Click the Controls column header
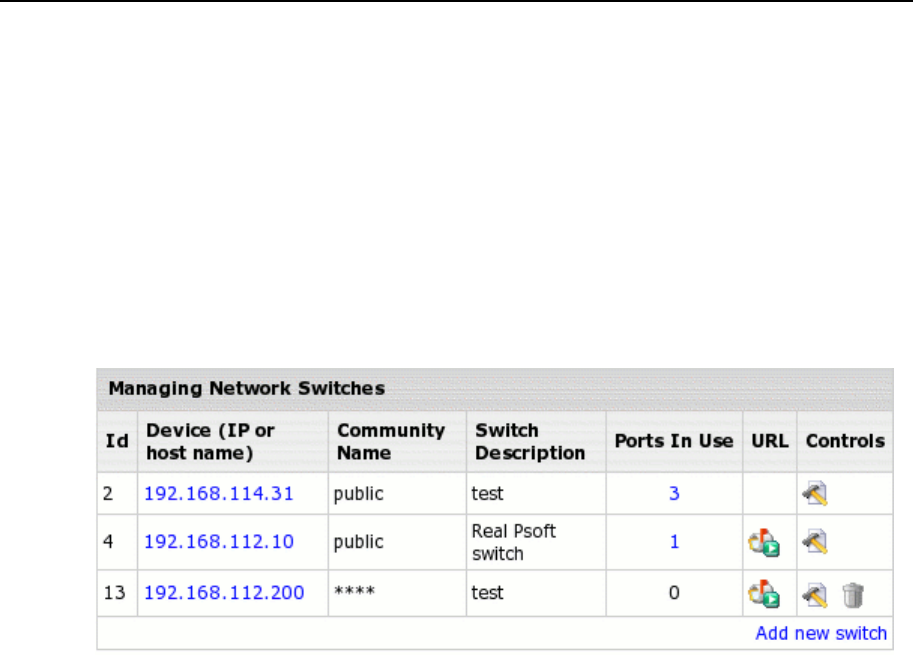 [845, 441]
